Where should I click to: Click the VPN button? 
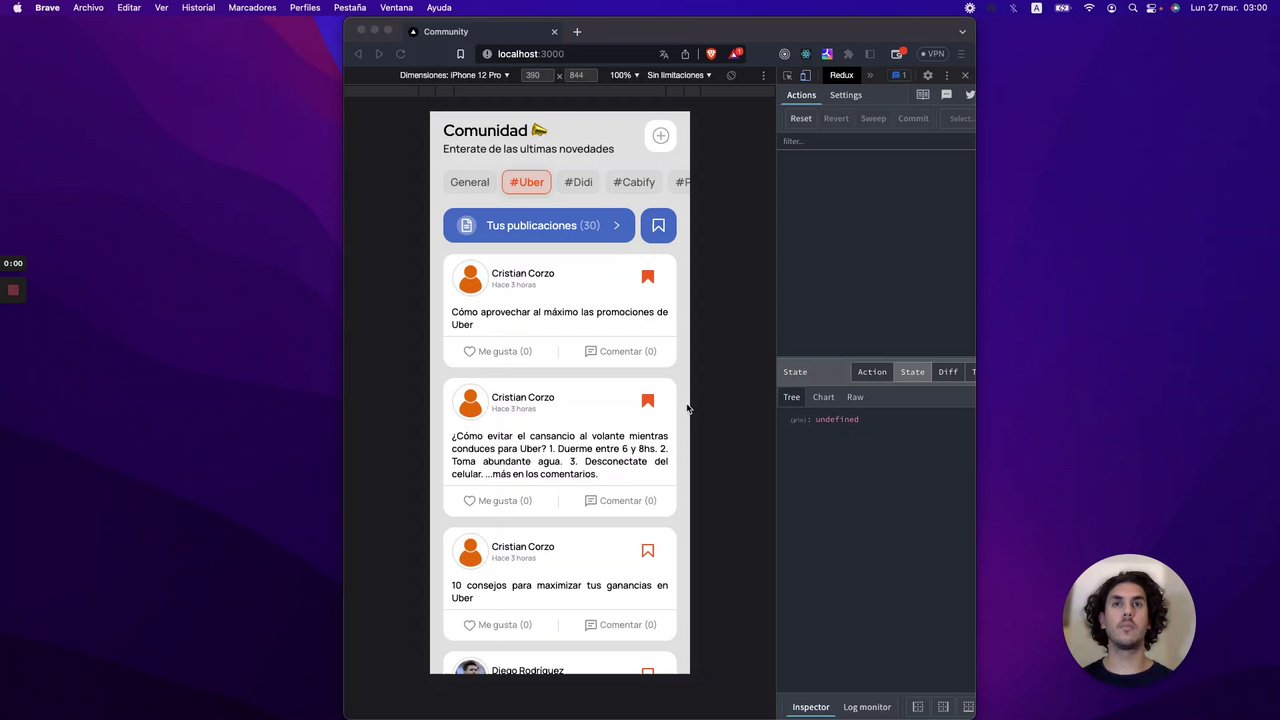click(932, 54)
